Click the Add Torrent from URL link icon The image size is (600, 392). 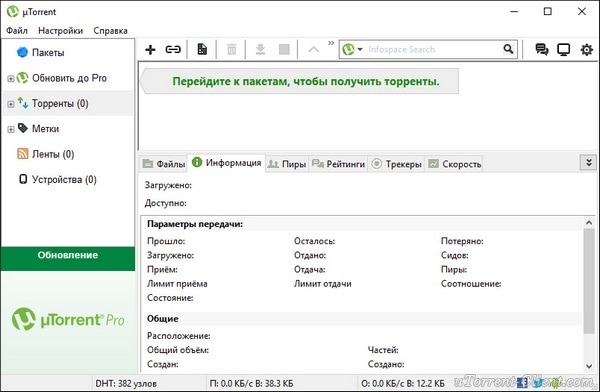[173, 49]
